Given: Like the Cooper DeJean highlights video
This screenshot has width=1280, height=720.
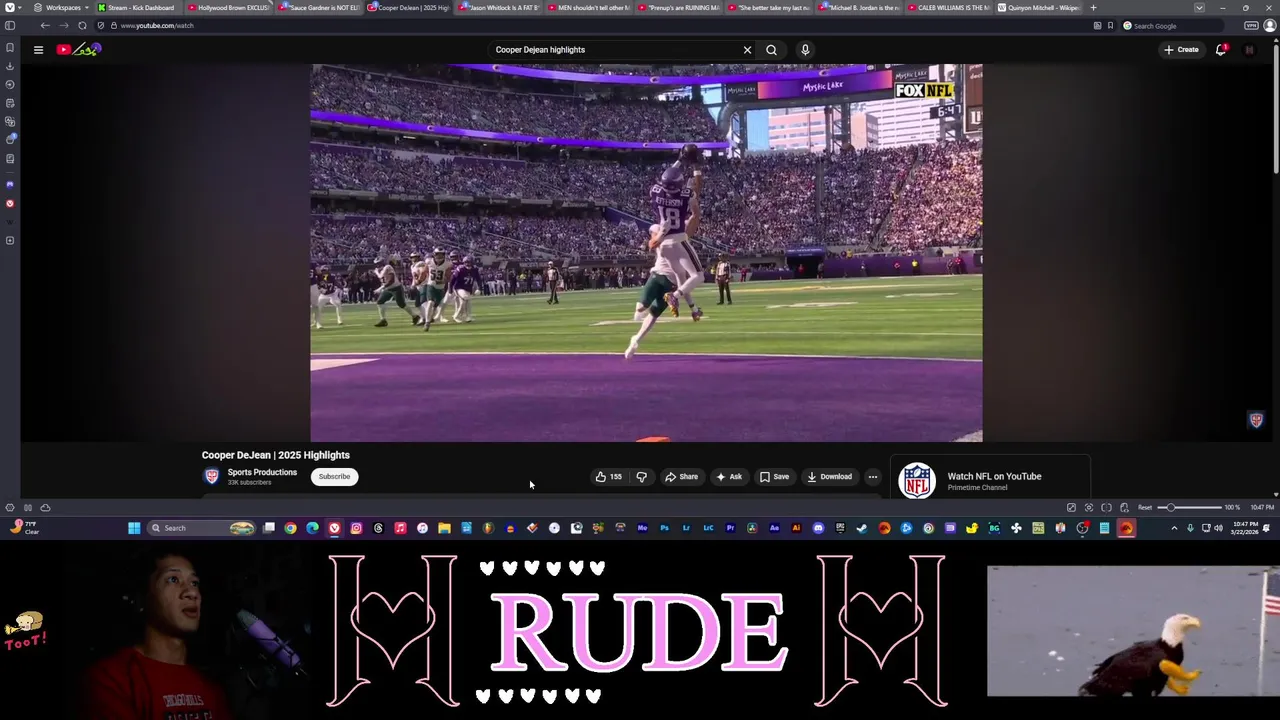Looking at the screenshot, I should [608, 477].
